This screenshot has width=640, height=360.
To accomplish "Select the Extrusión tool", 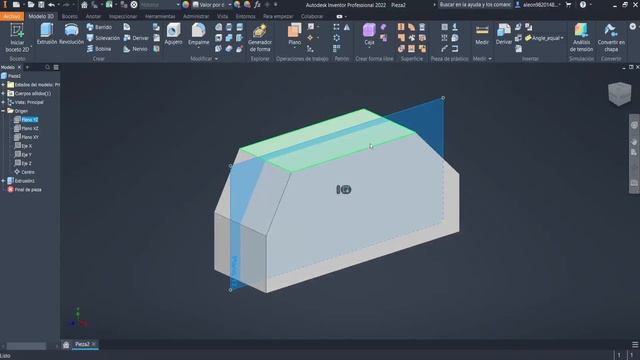I will click(47, 34).
